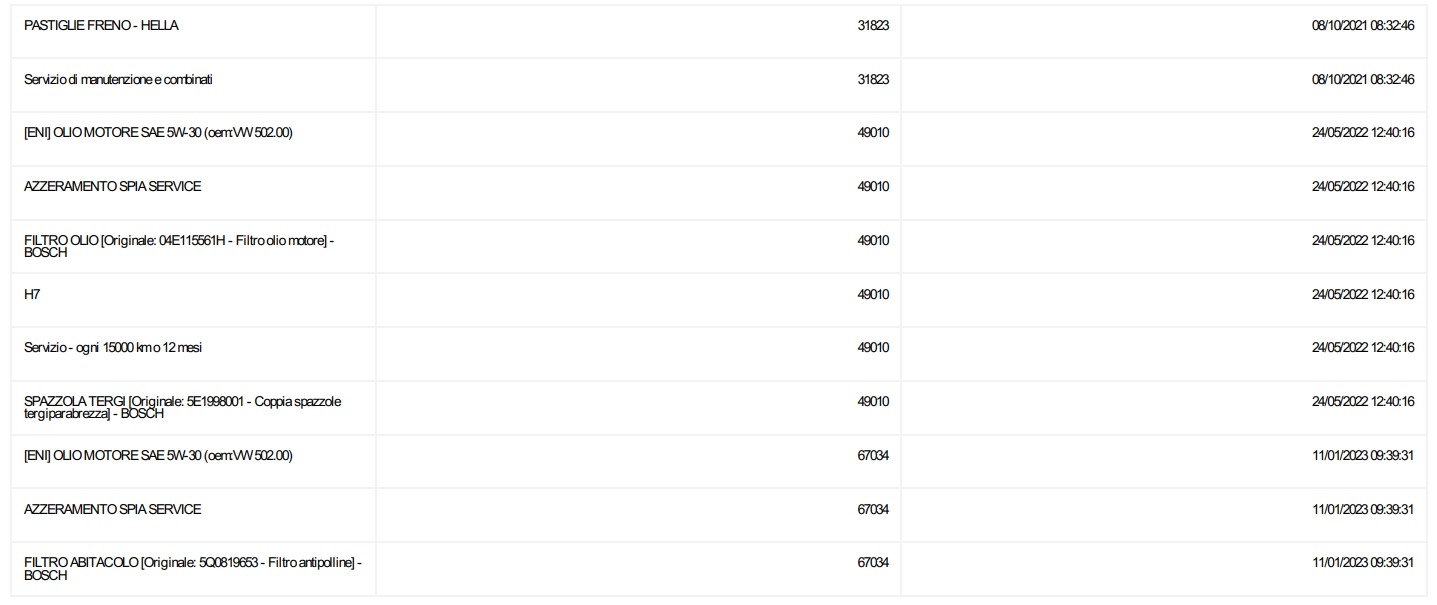Image resolution: width=1437 pixels, height=605 pixels.
Task: Select the 49010 mileage in the H7 row
Action: tap(873, 295)
